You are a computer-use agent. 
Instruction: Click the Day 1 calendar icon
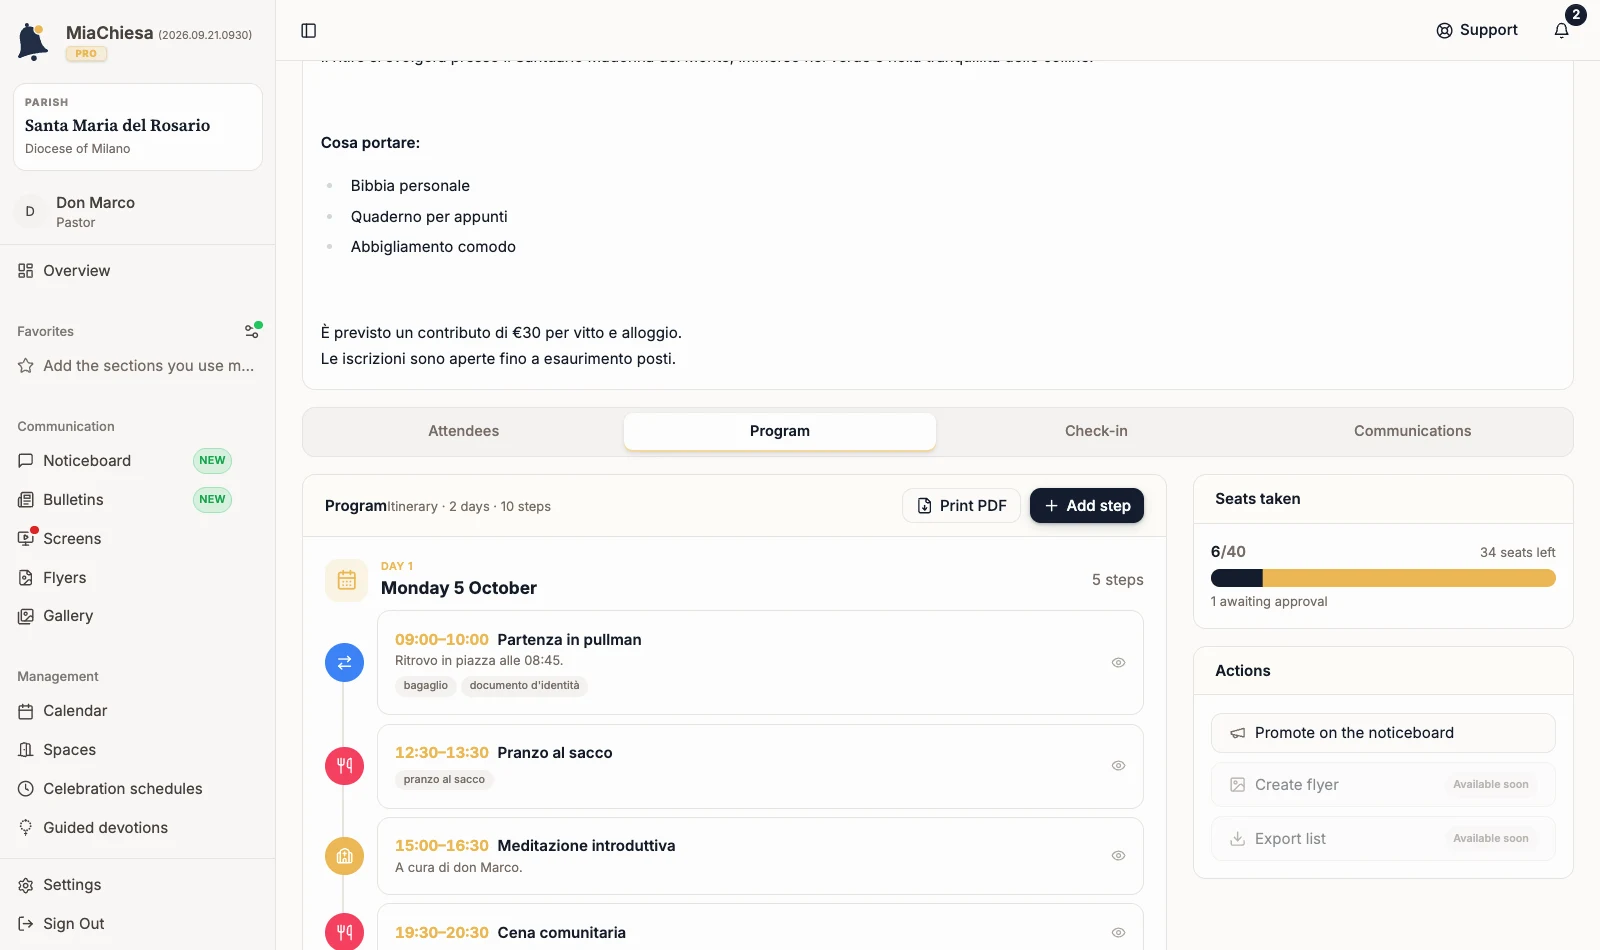347,580
